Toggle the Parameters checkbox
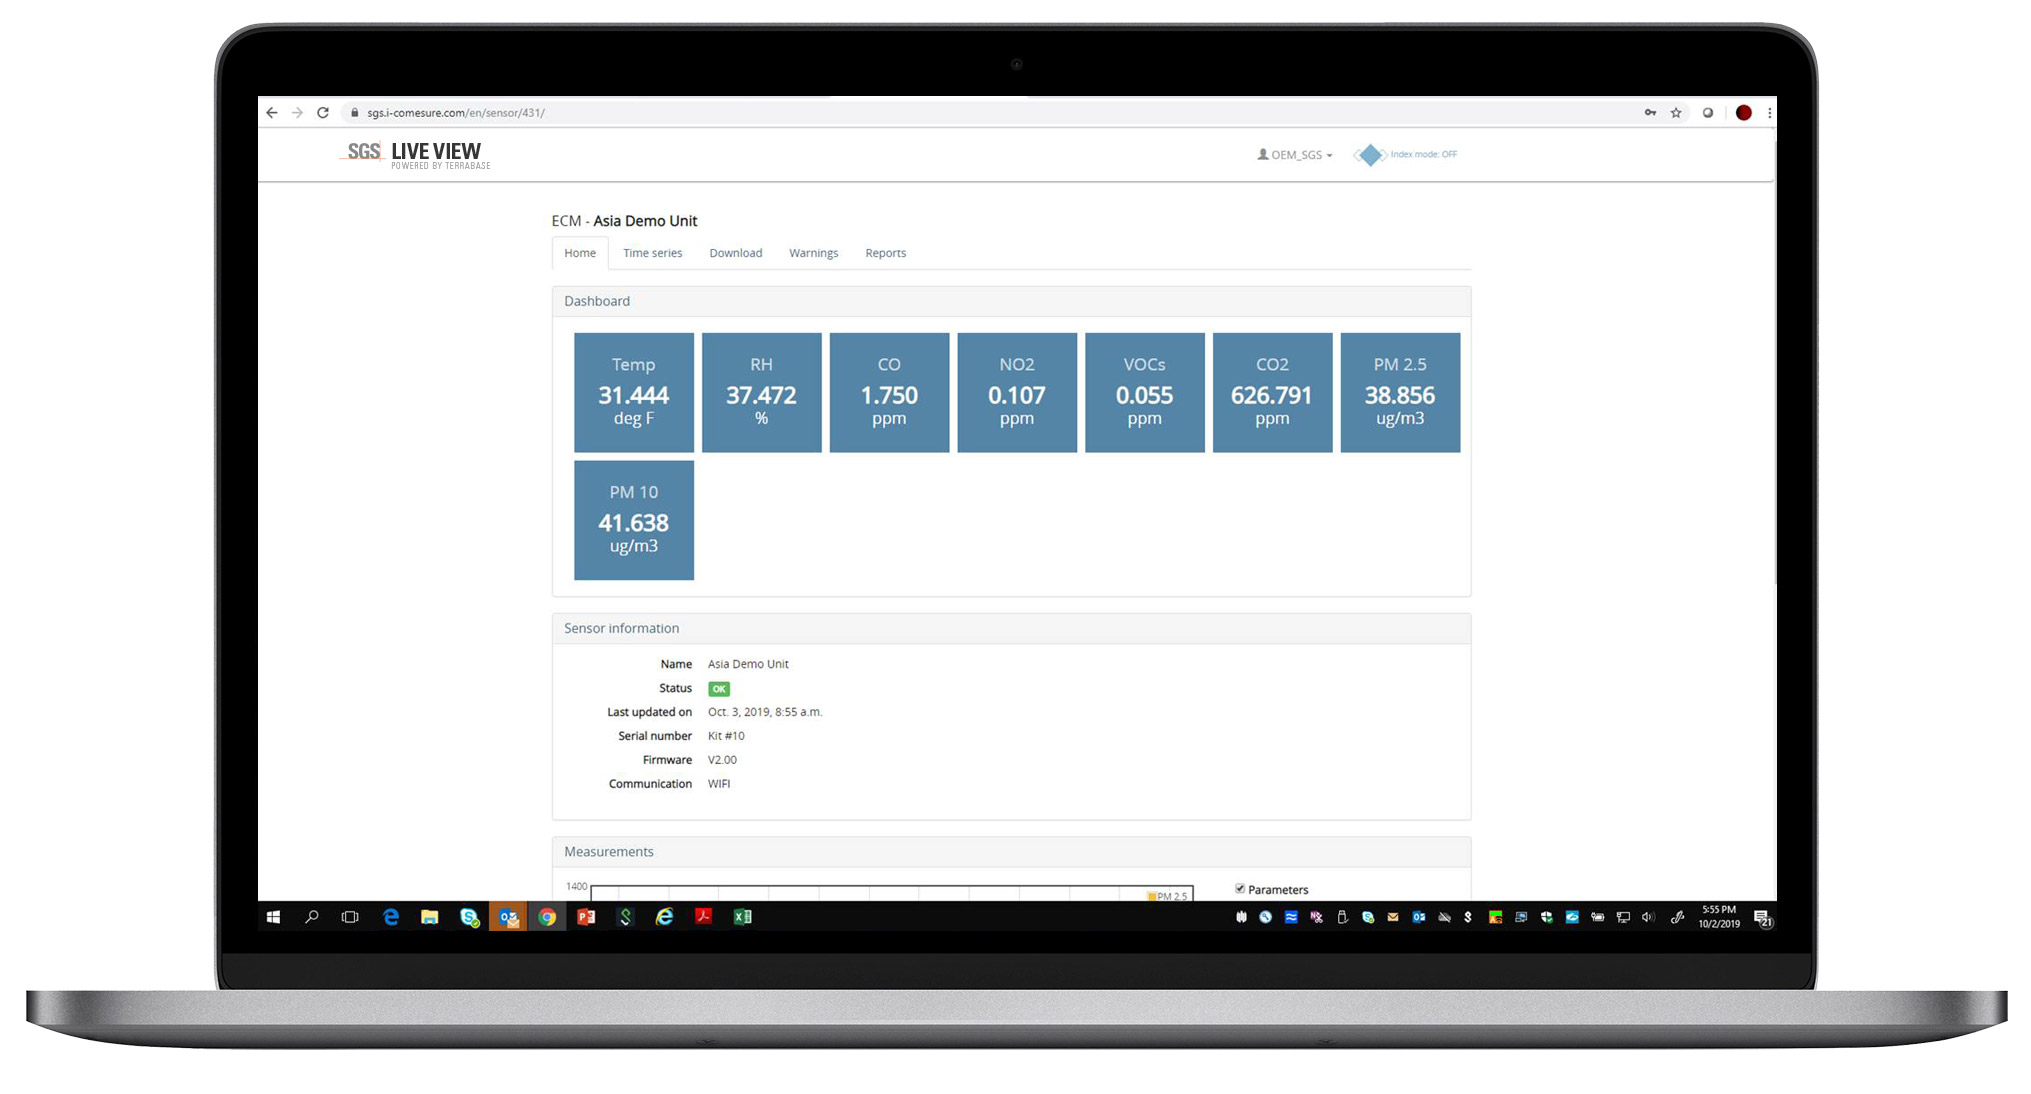2031x1094 pixels. point(1240,888)
